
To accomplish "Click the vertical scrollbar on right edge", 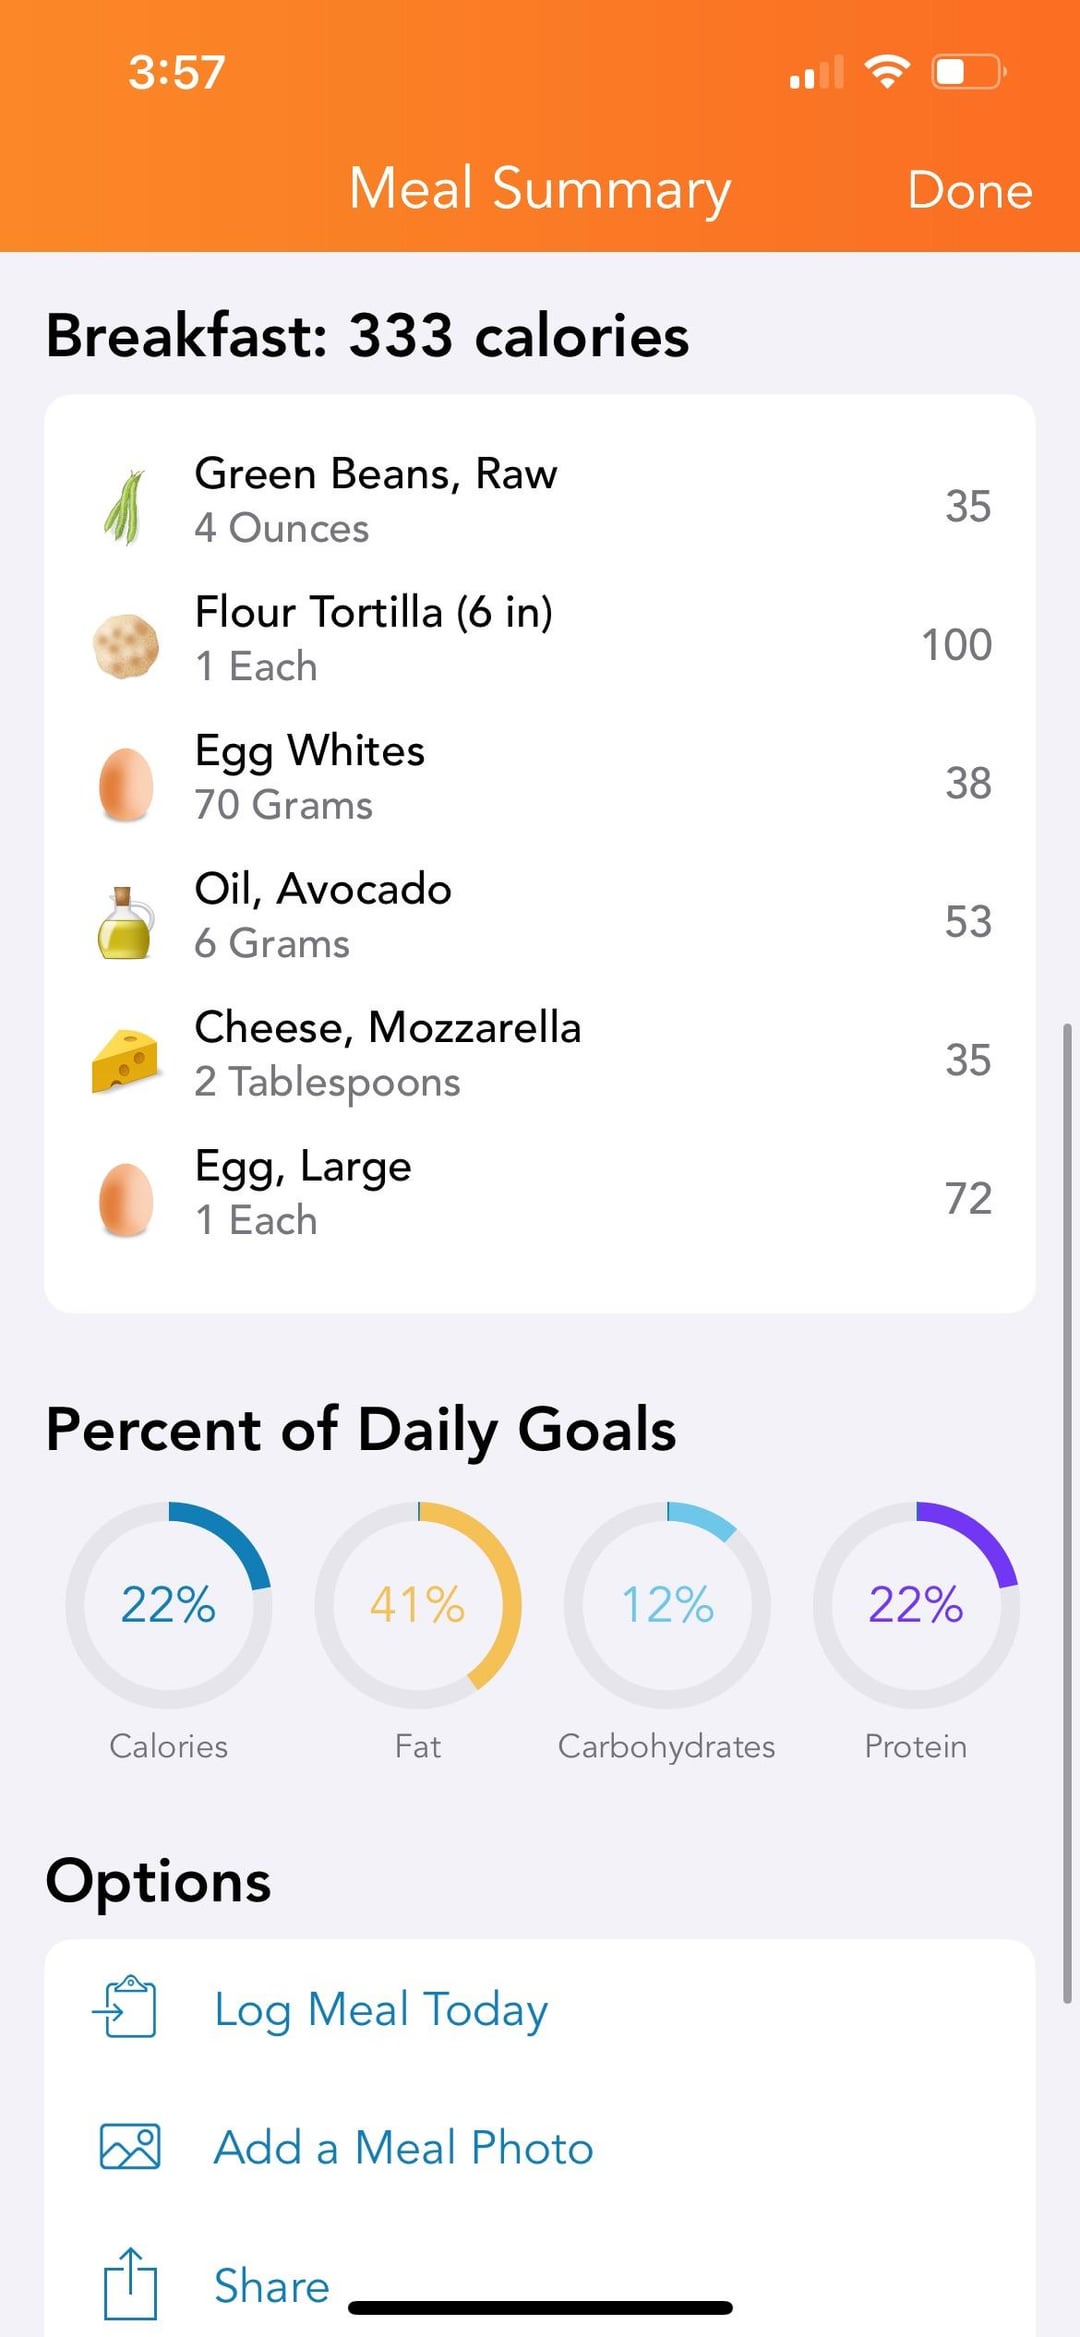I will tap(1067, 1513).
